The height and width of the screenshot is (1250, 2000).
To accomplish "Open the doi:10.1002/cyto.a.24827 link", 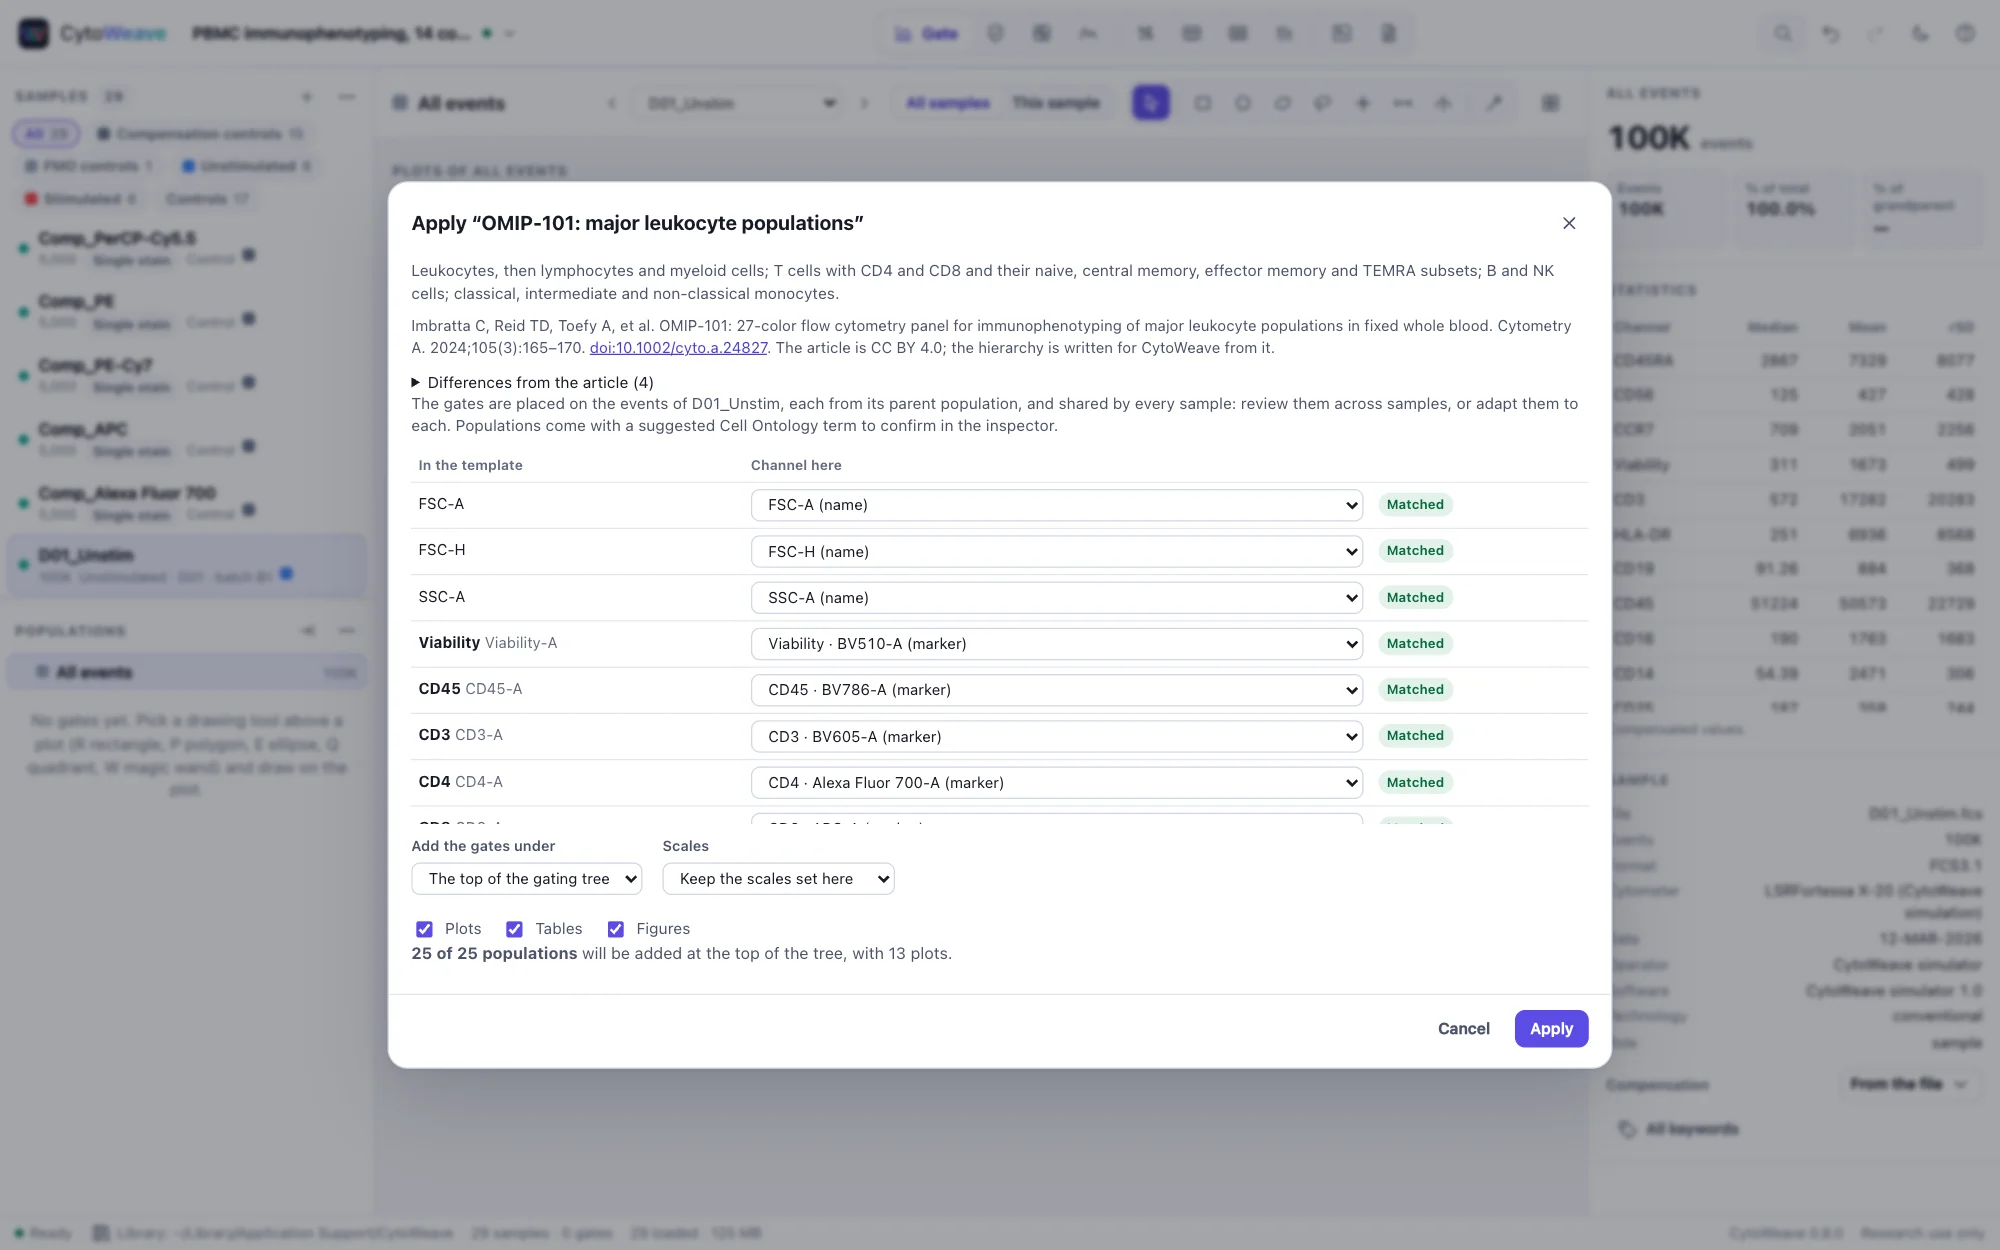I will pyautogui.click(x=679, y=348).
